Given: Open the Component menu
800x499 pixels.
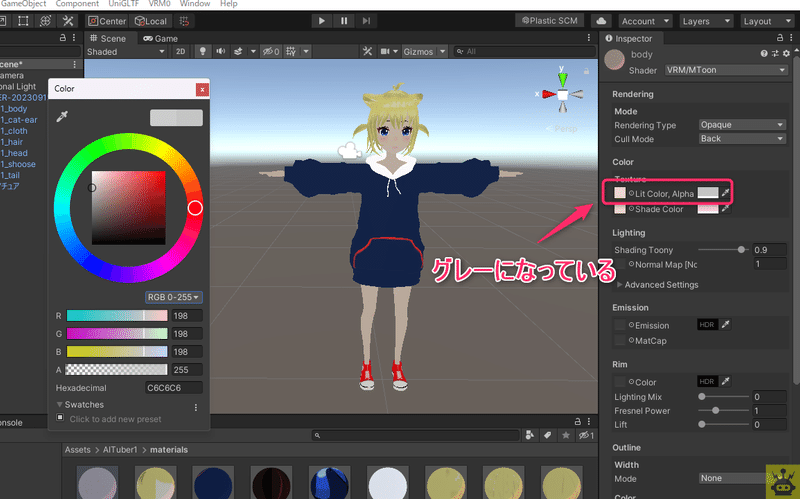Looking at the screenshot, I should (x=77, y=4).
